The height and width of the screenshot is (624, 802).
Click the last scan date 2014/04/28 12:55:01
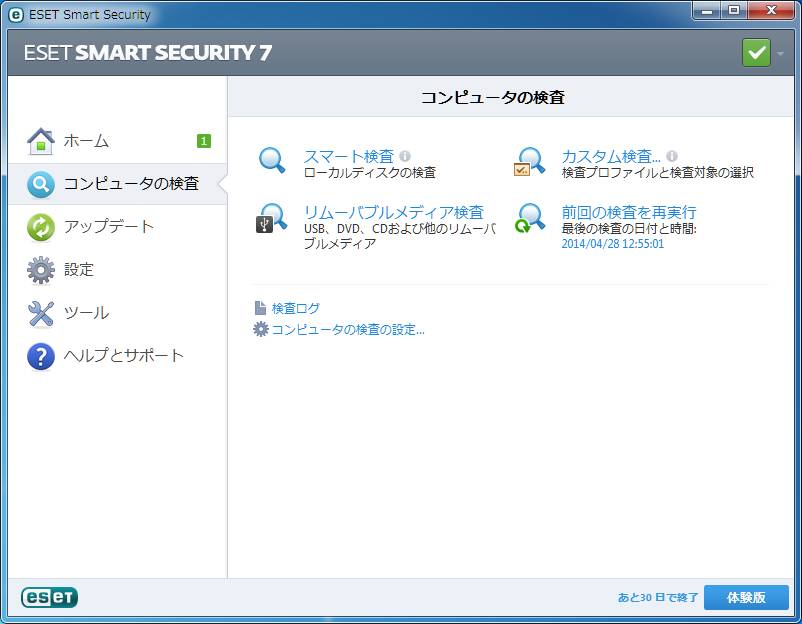click(x=613, y=243)
